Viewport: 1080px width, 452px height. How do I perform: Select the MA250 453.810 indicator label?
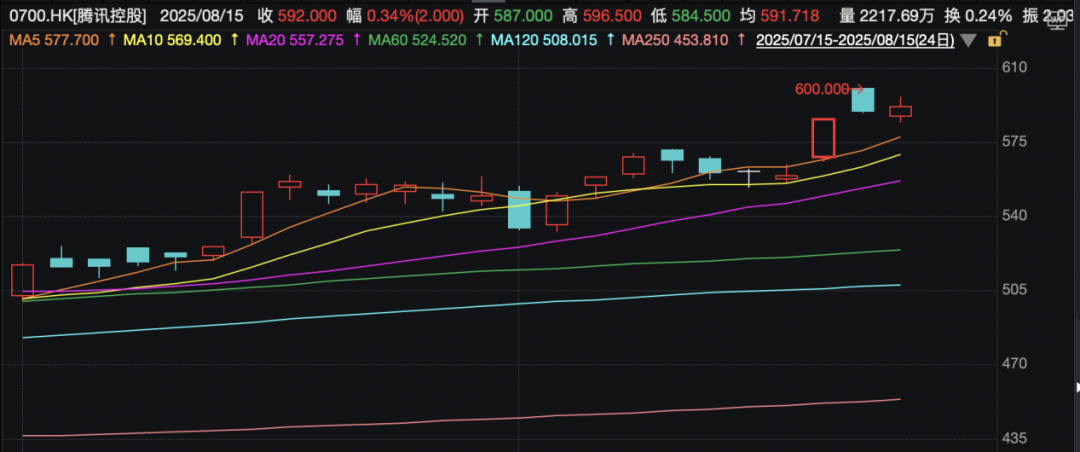coord(676,41)
